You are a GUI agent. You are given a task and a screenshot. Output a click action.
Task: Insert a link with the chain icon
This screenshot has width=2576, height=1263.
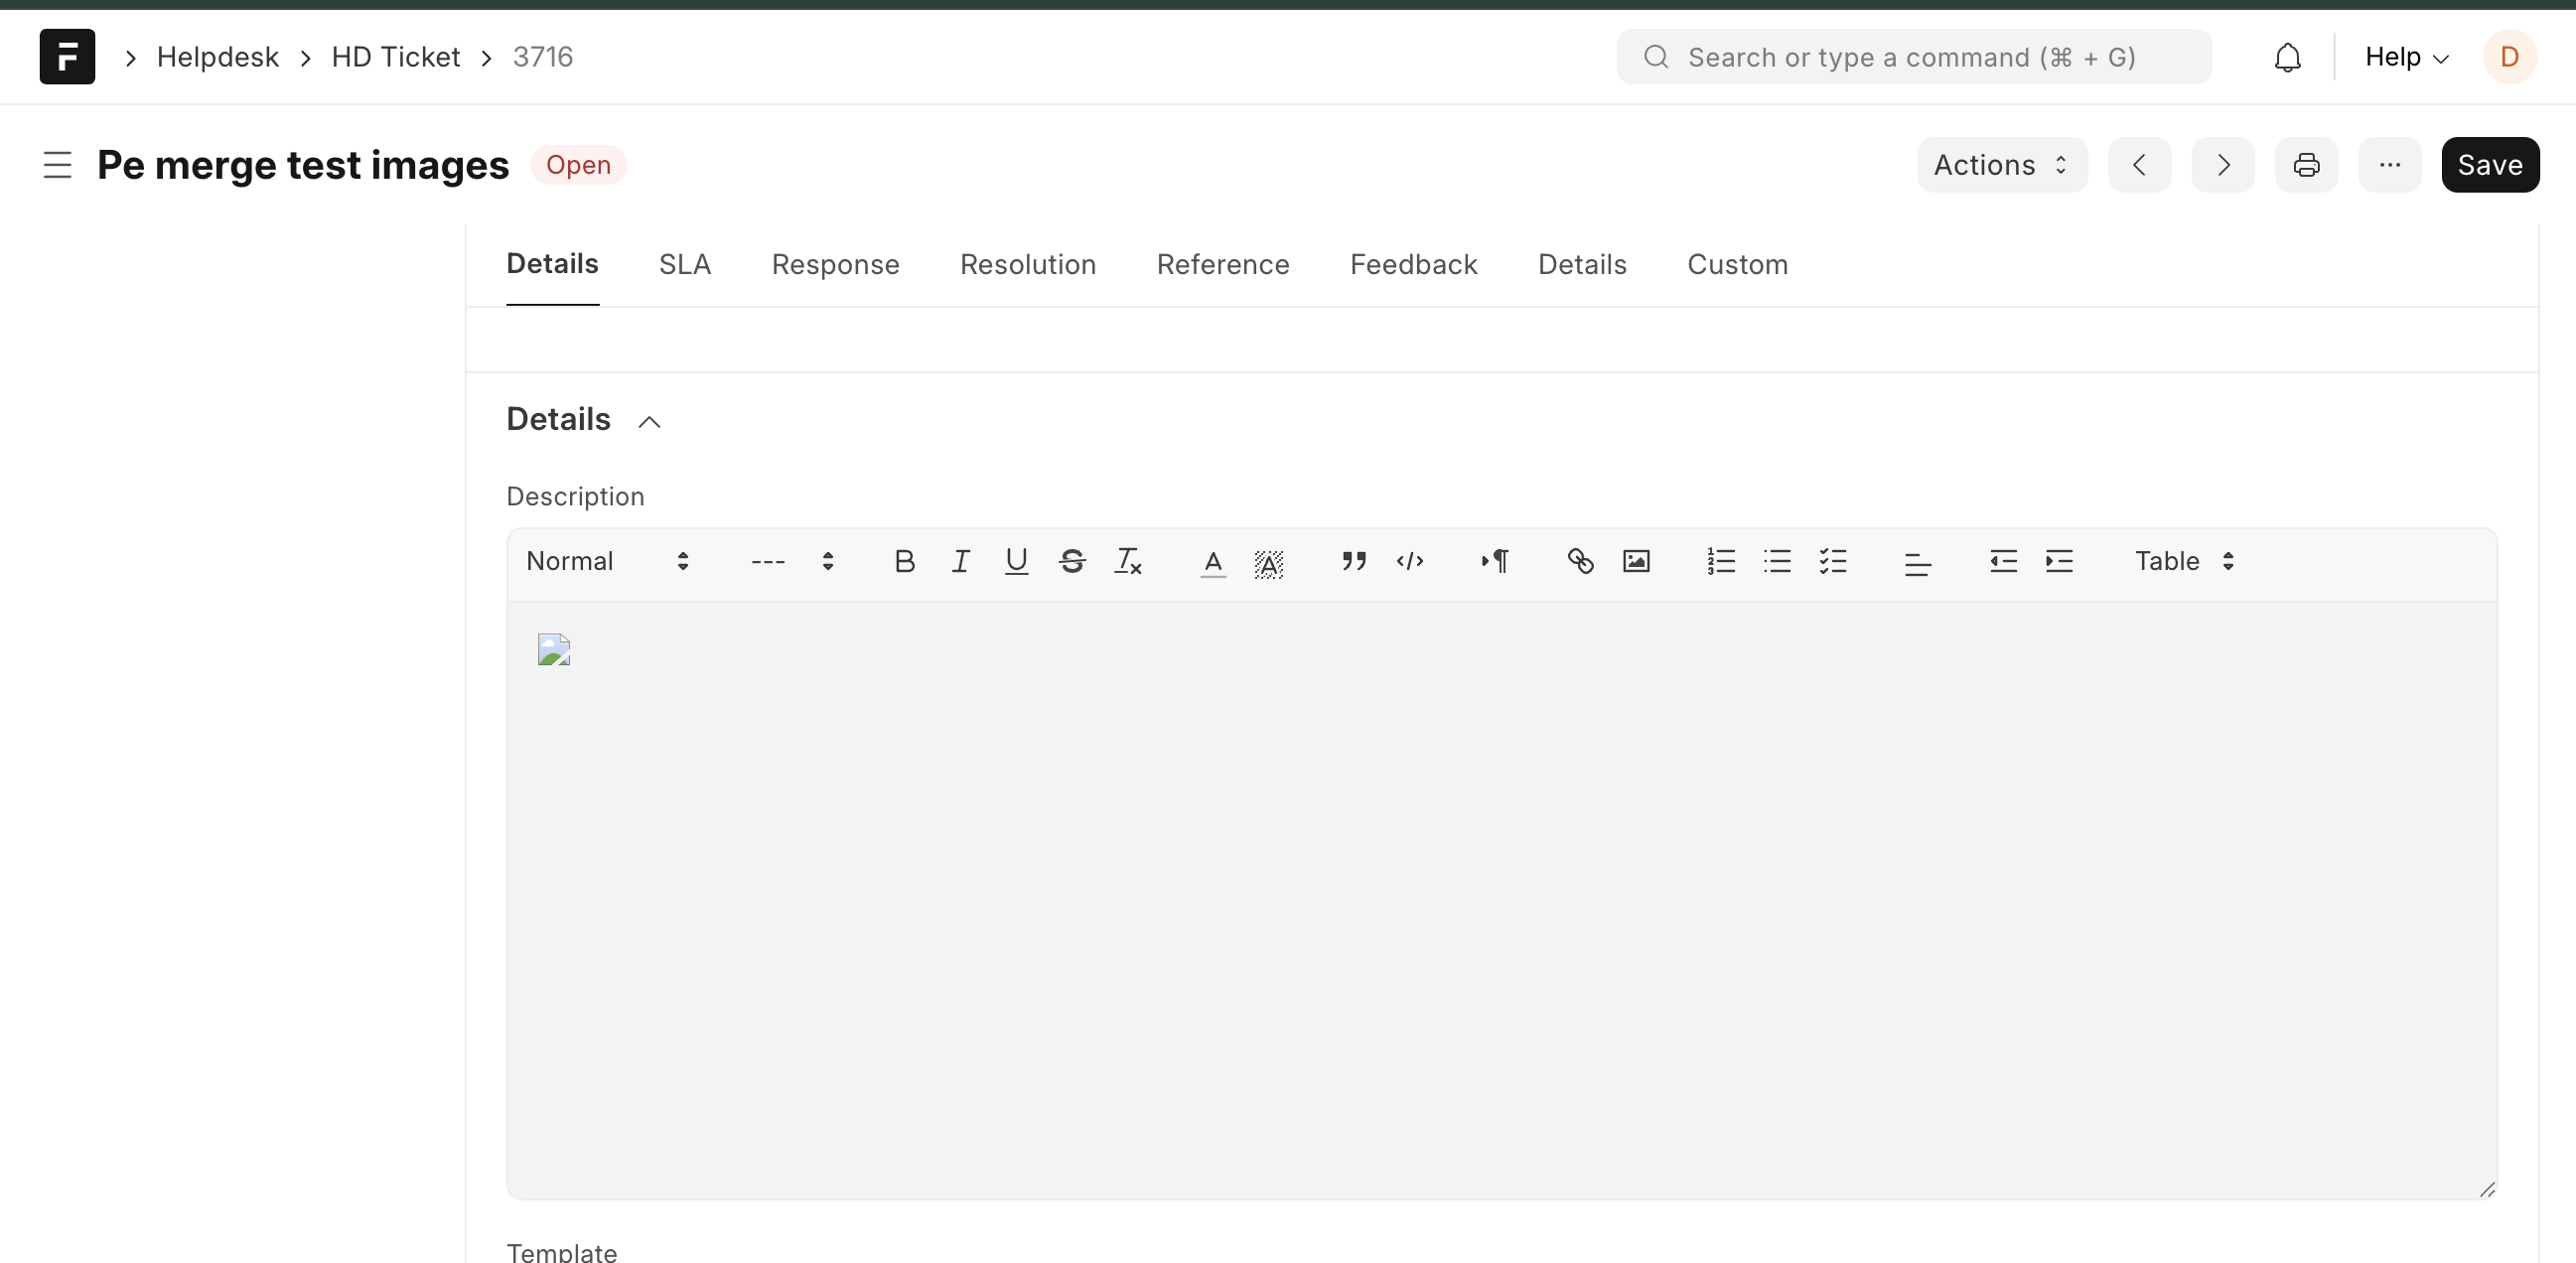(x=1580, y=561)
